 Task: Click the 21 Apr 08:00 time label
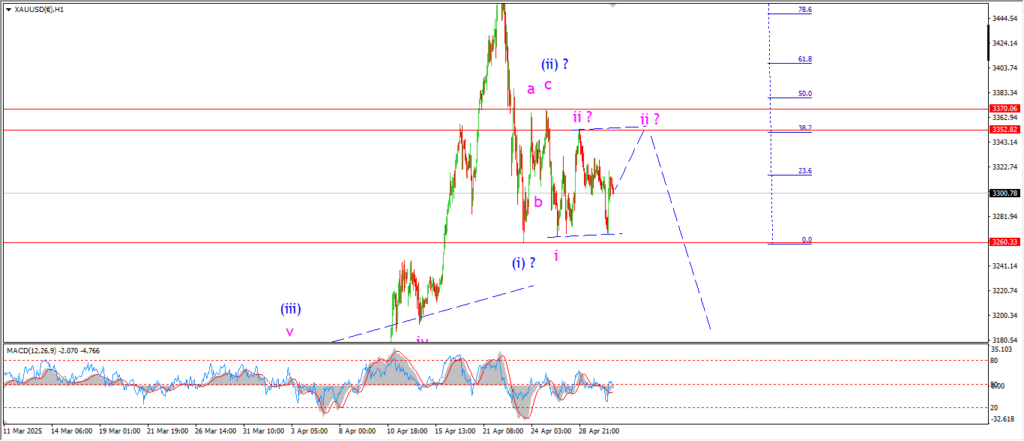(x=504, y=432)
